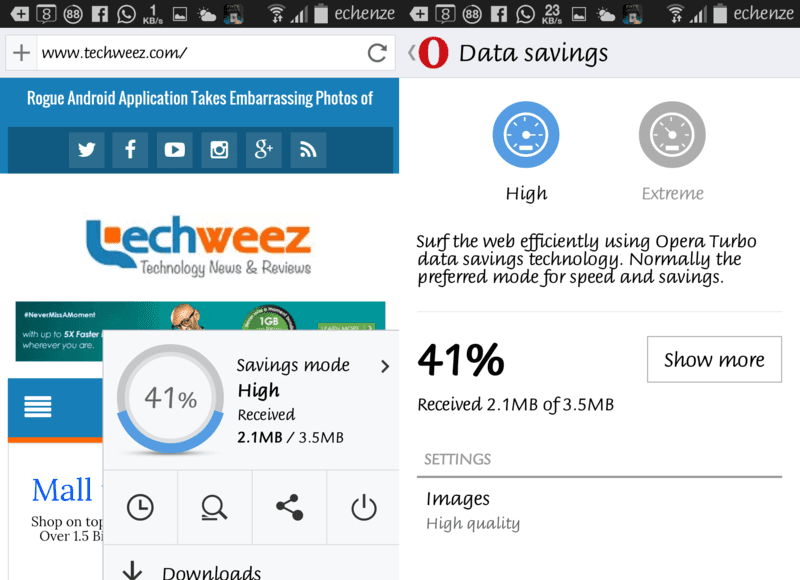Open the Instagram social icon
The image size is (800, 580).
(x=219, y=150)
